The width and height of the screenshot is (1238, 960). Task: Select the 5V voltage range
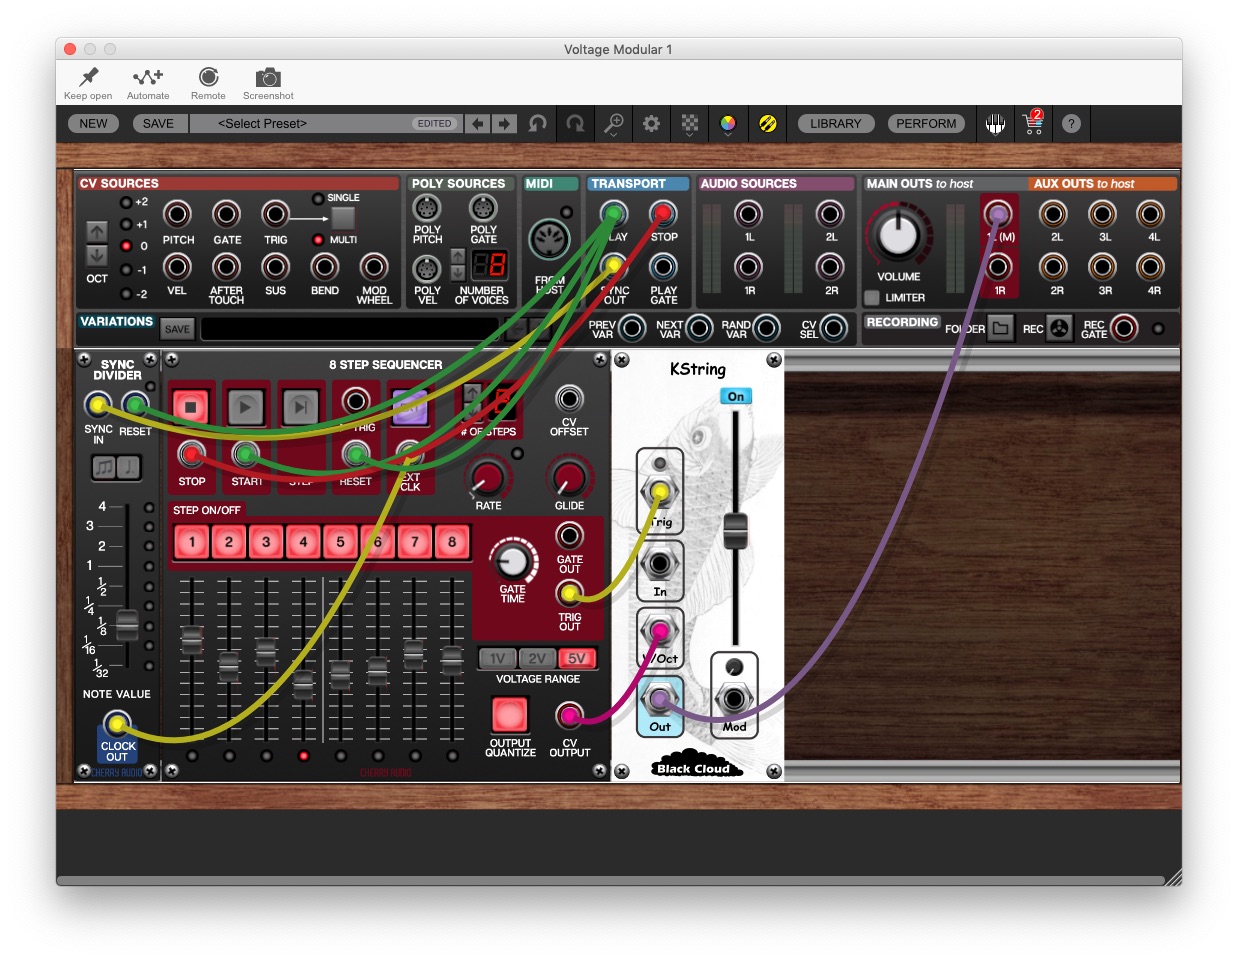(577, 659)
